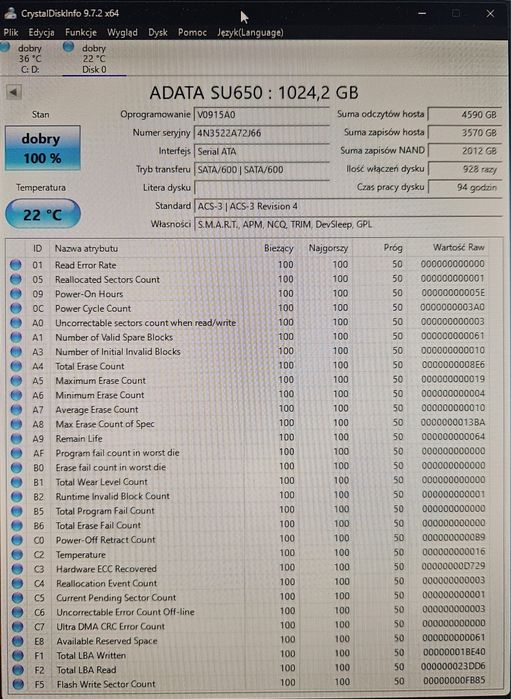Click the Interfejs field Serial ATA

[x=261, y=151]
